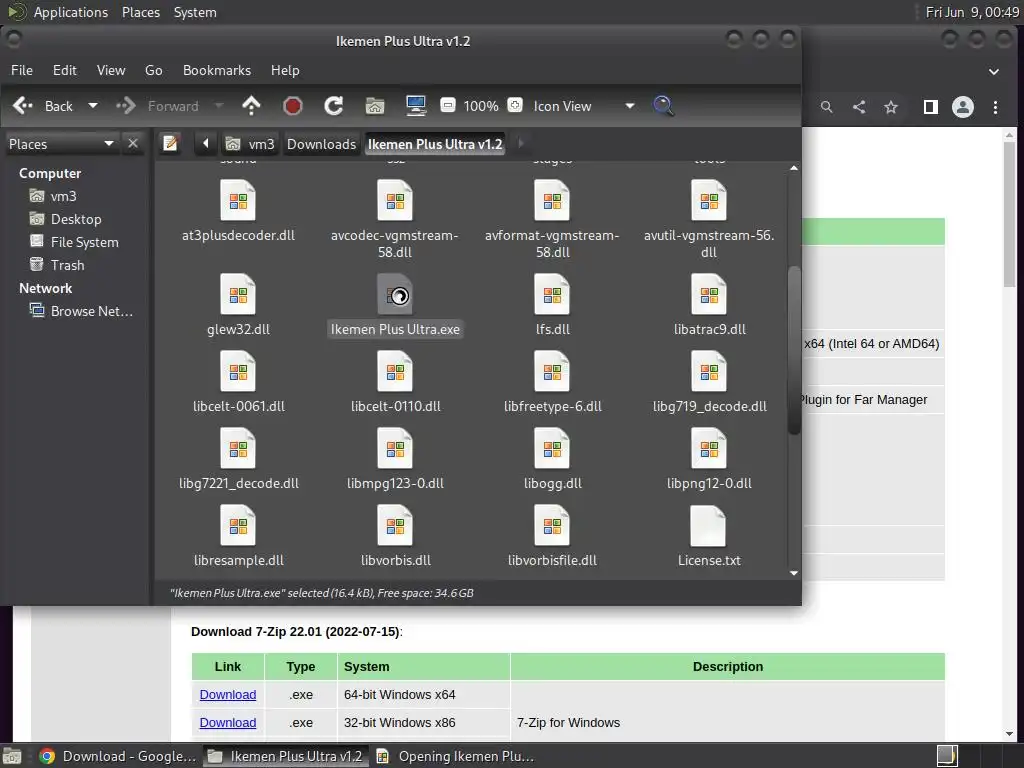This screenshot has height=768, width=1024.
Task: Open the Chrome profile avatar
Action: (x=963, y=107)
